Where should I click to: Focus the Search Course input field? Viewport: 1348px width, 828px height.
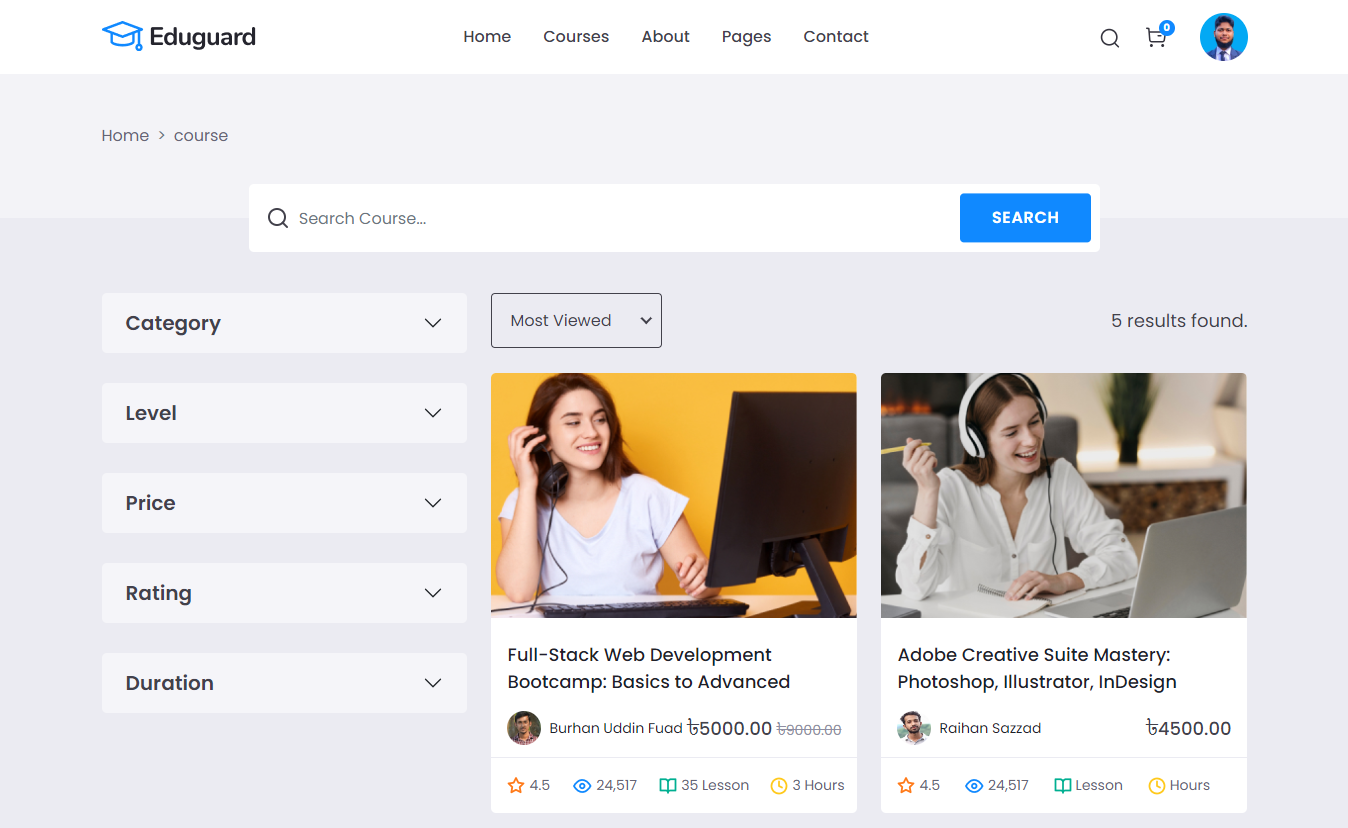click(620, 218)
